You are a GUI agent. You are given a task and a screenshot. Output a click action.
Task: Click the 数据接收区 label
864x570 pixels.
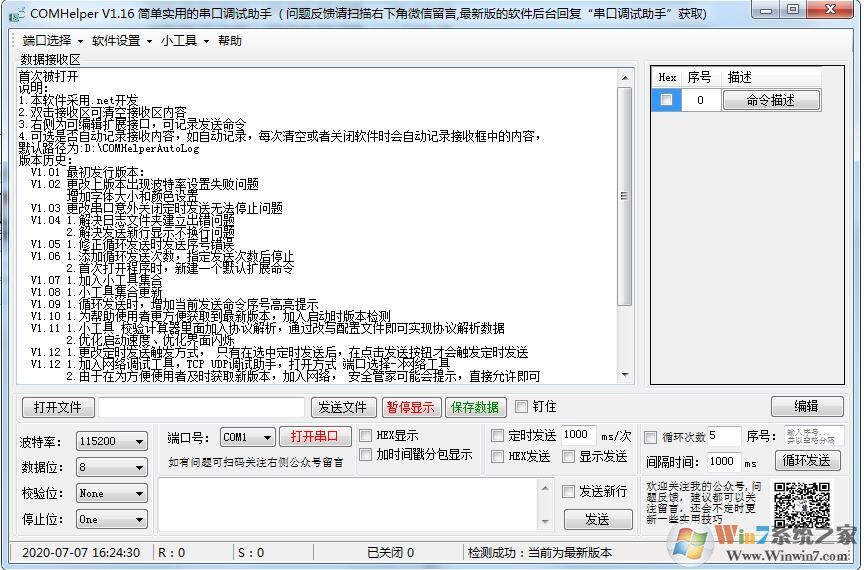(51, 60)
